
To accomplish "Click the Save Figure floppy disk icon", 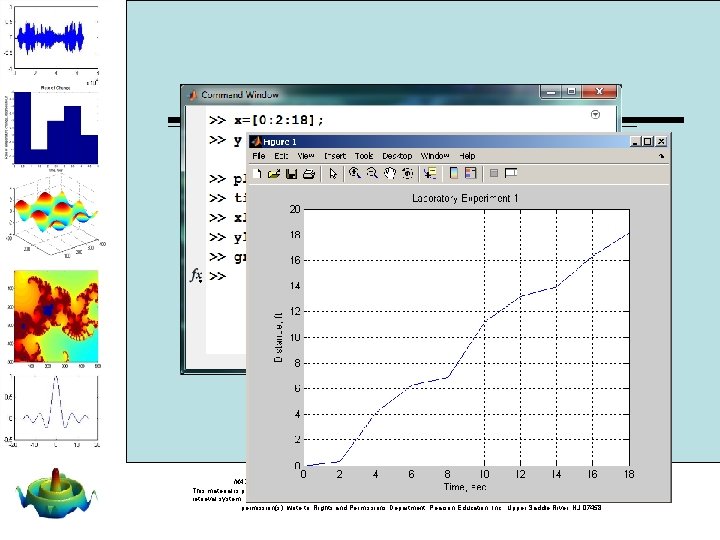I will click(x=292, y=174).
